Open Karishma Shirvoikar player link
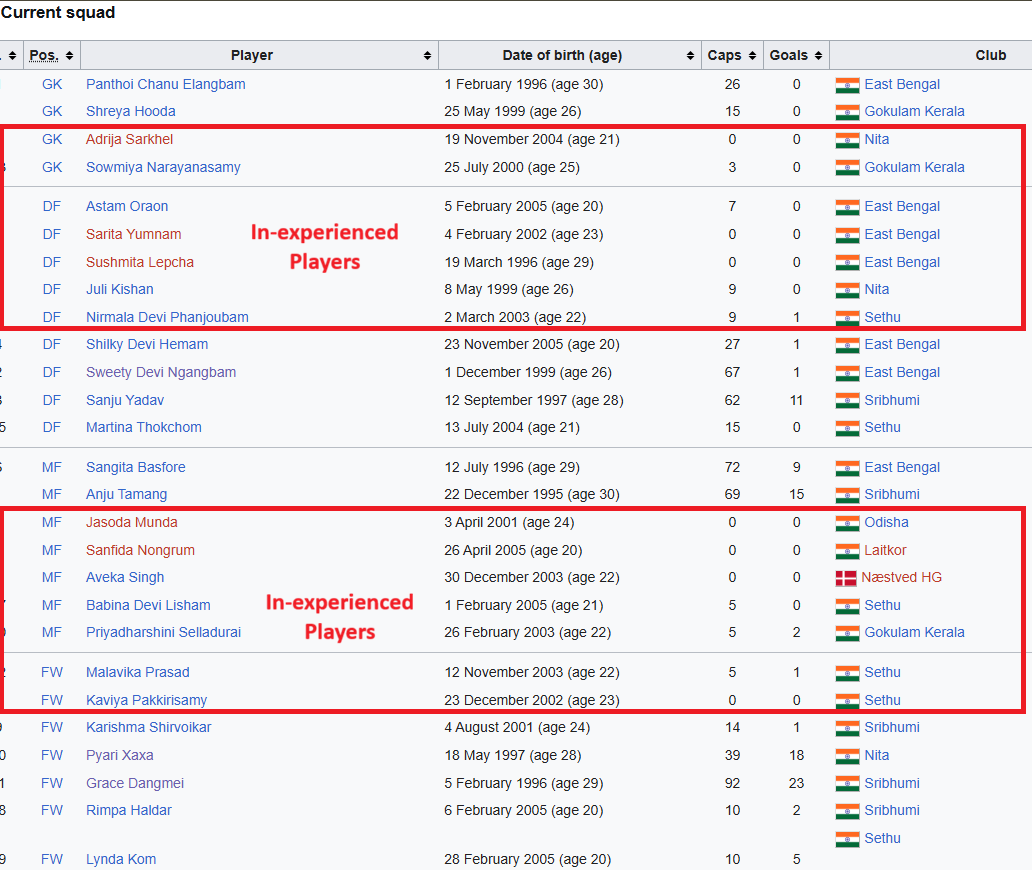The image size is (1032, 870). pos(149,727)
